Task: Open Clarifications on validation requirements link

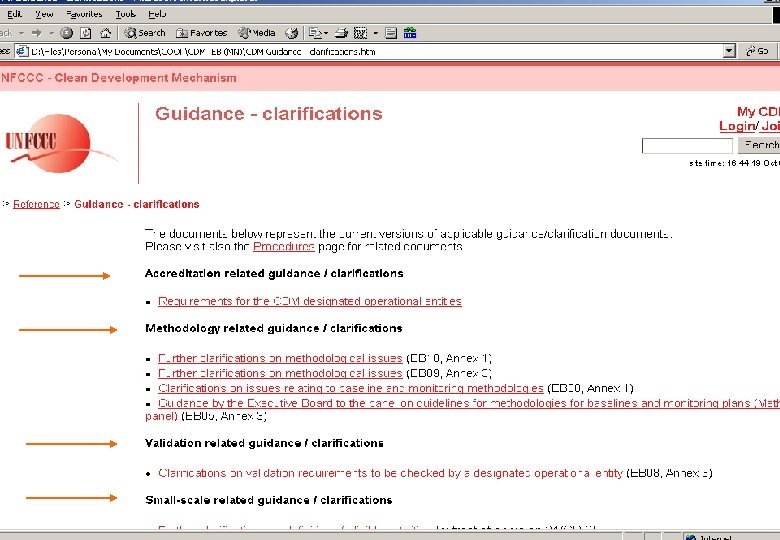Action: 390,473
